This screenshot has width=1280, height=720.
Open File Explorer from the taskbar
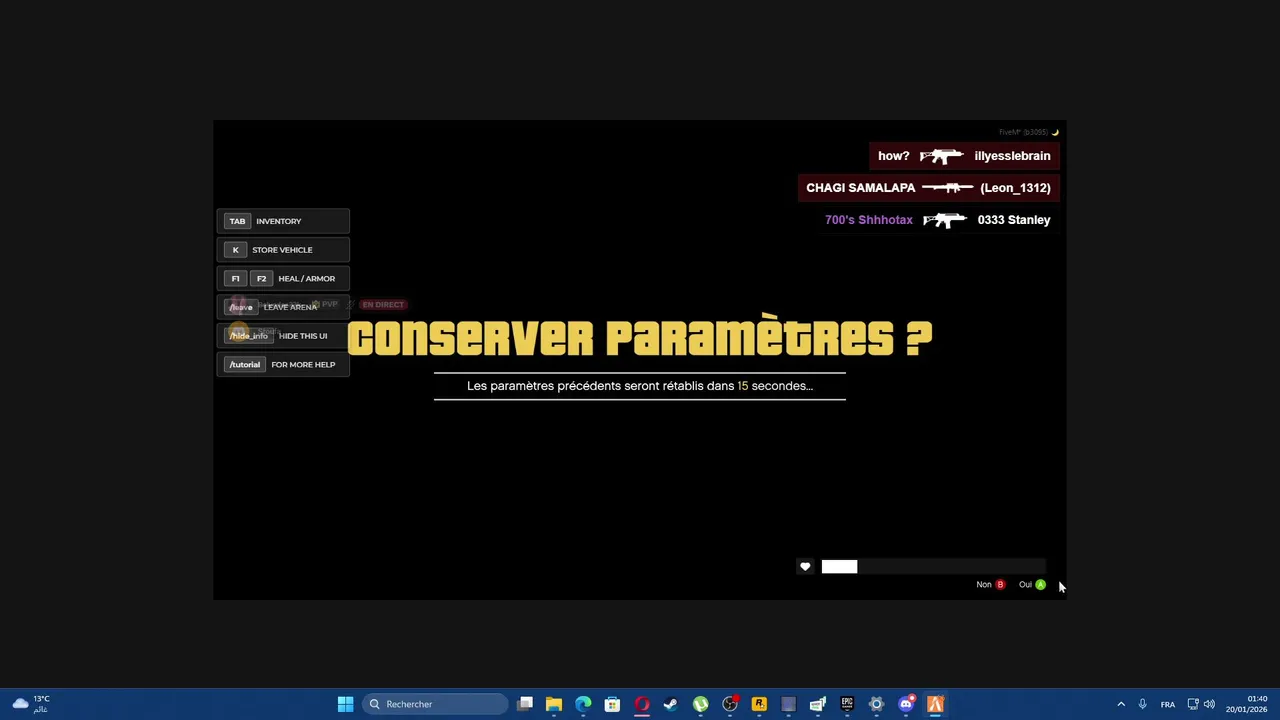(554, 704)
